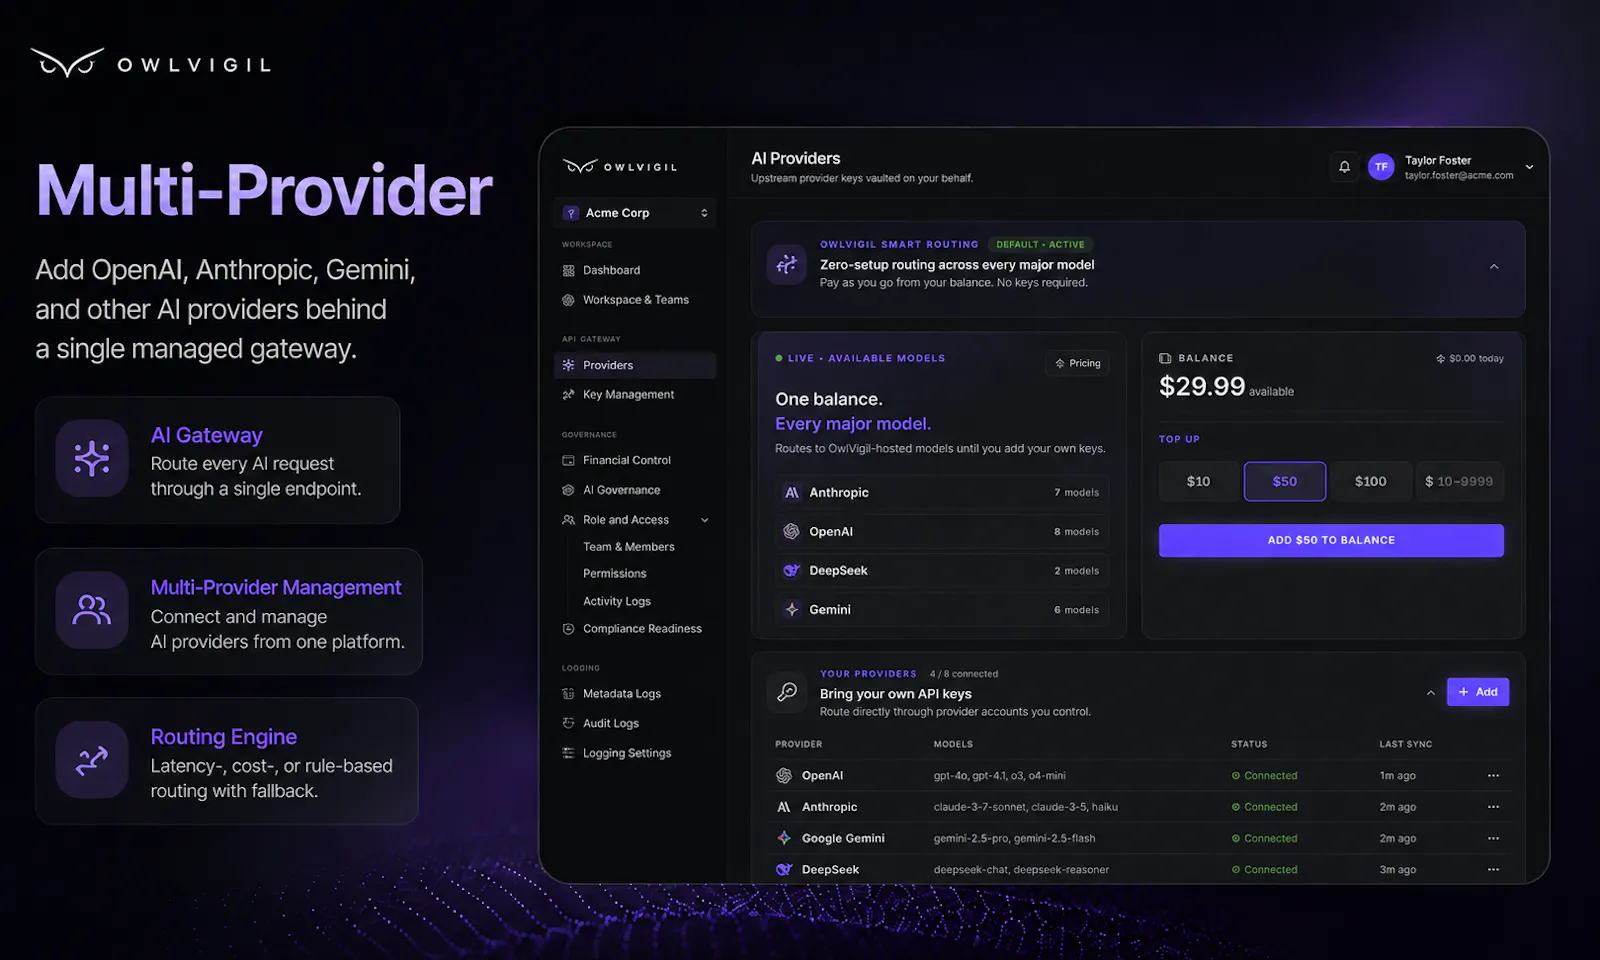Screen dimensions: 1600x960
Task: Click the "8 models" count for OpenAI
Action: 1076,532
